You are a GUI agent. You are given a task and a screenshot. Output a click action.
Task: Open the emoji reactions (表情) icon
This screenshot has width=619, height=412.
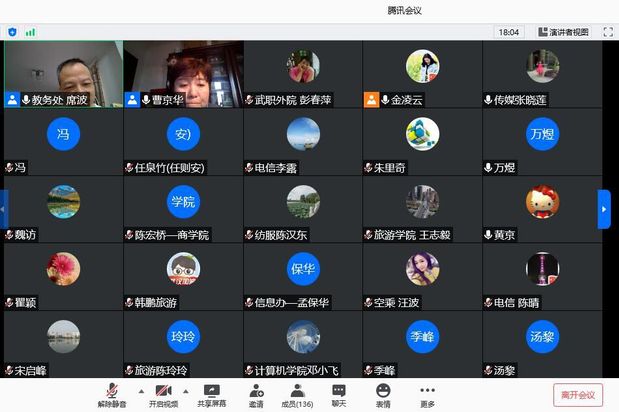coord(383,390)
